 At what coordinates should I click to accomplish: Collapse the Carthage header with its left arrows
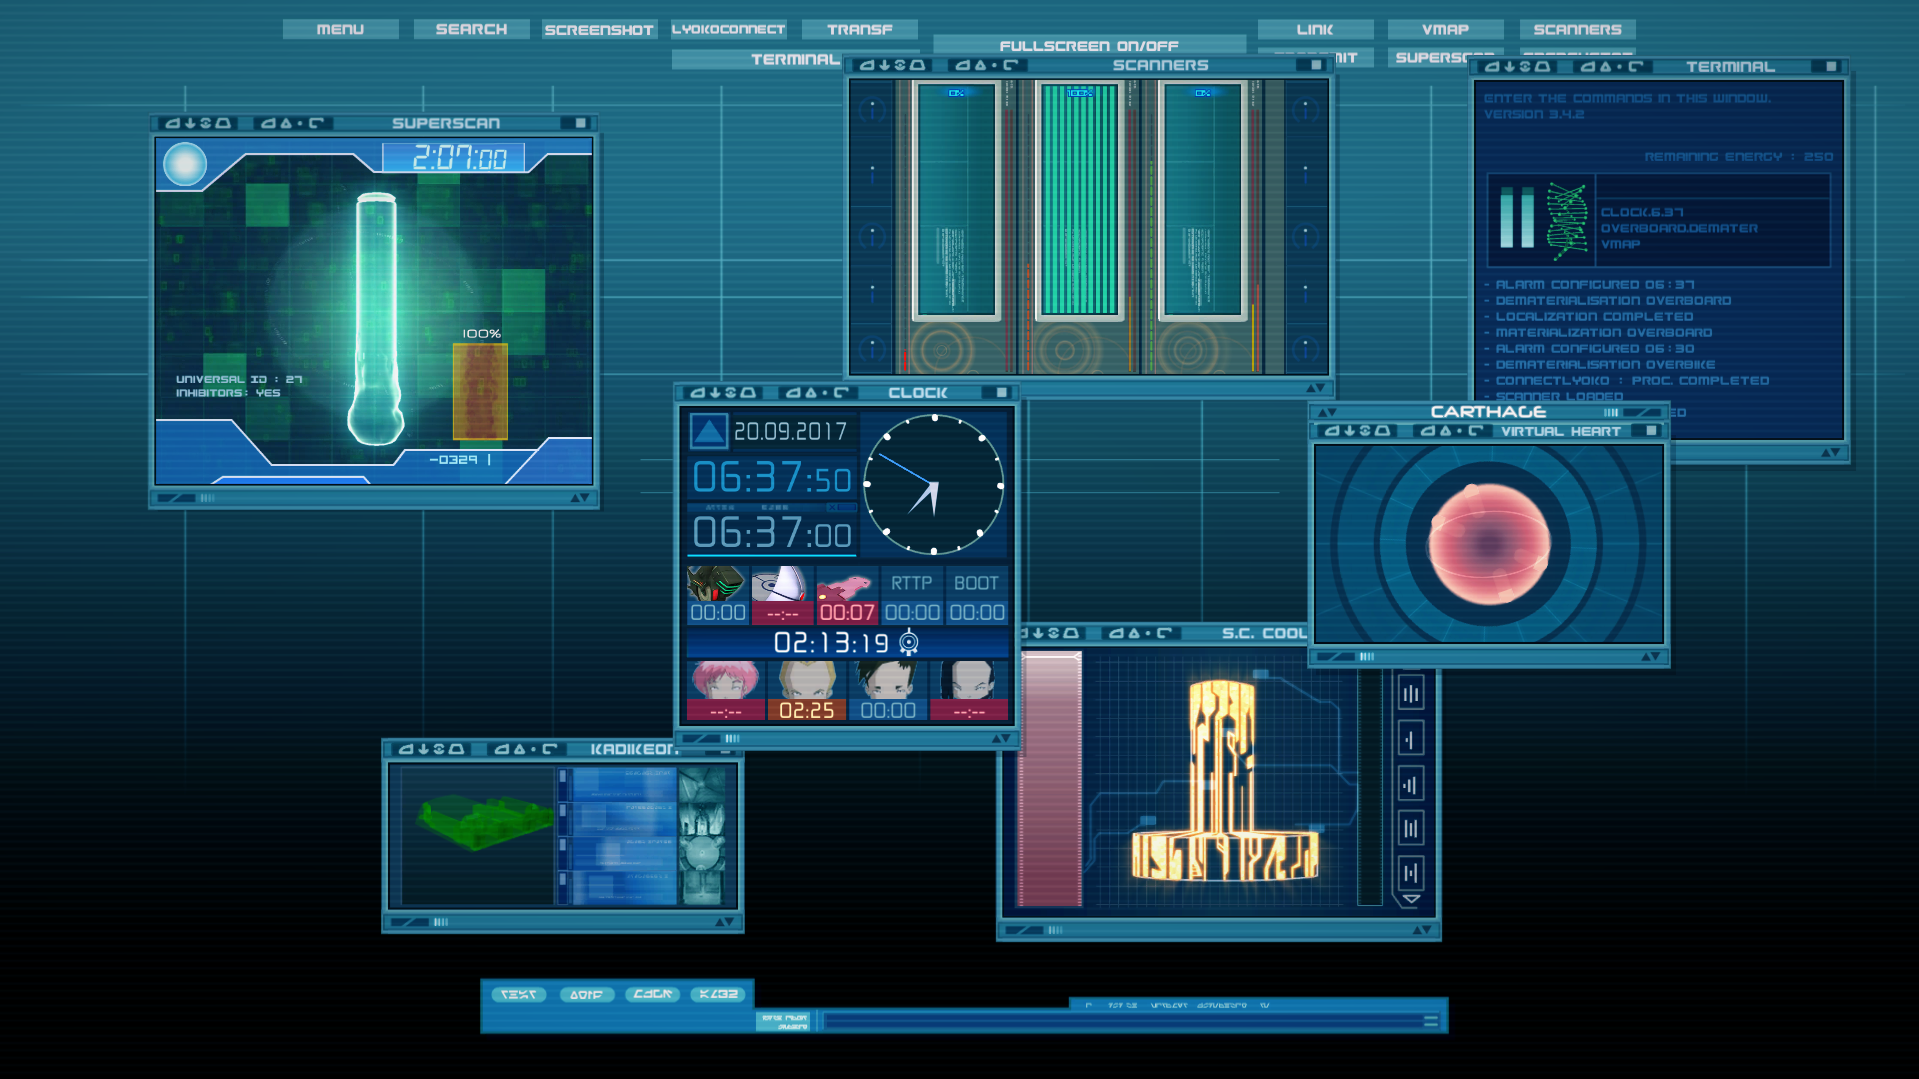coord(1327,412)
